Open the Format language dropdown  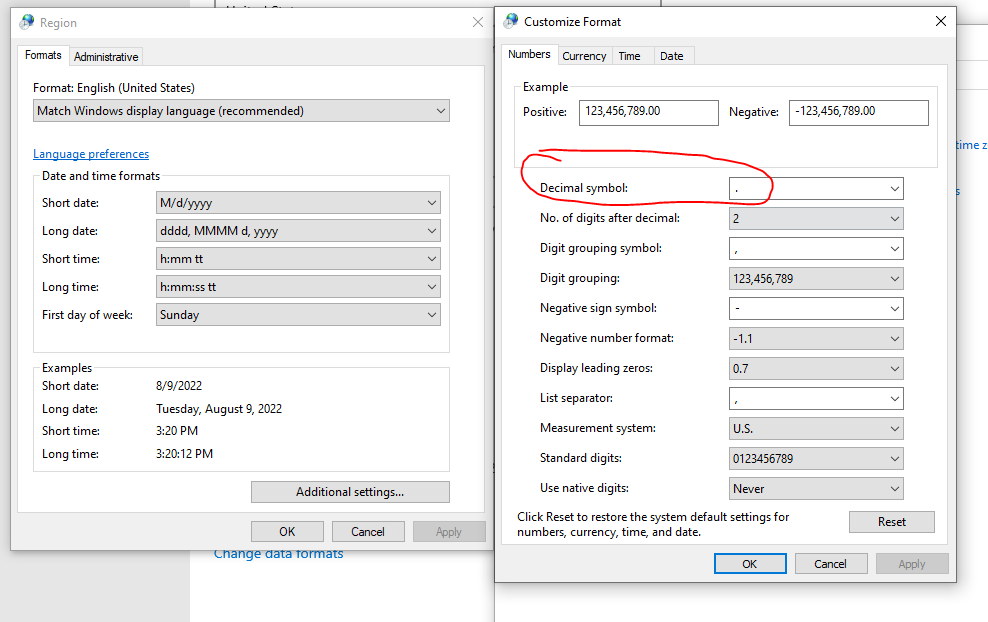click(x=241, y=111)
